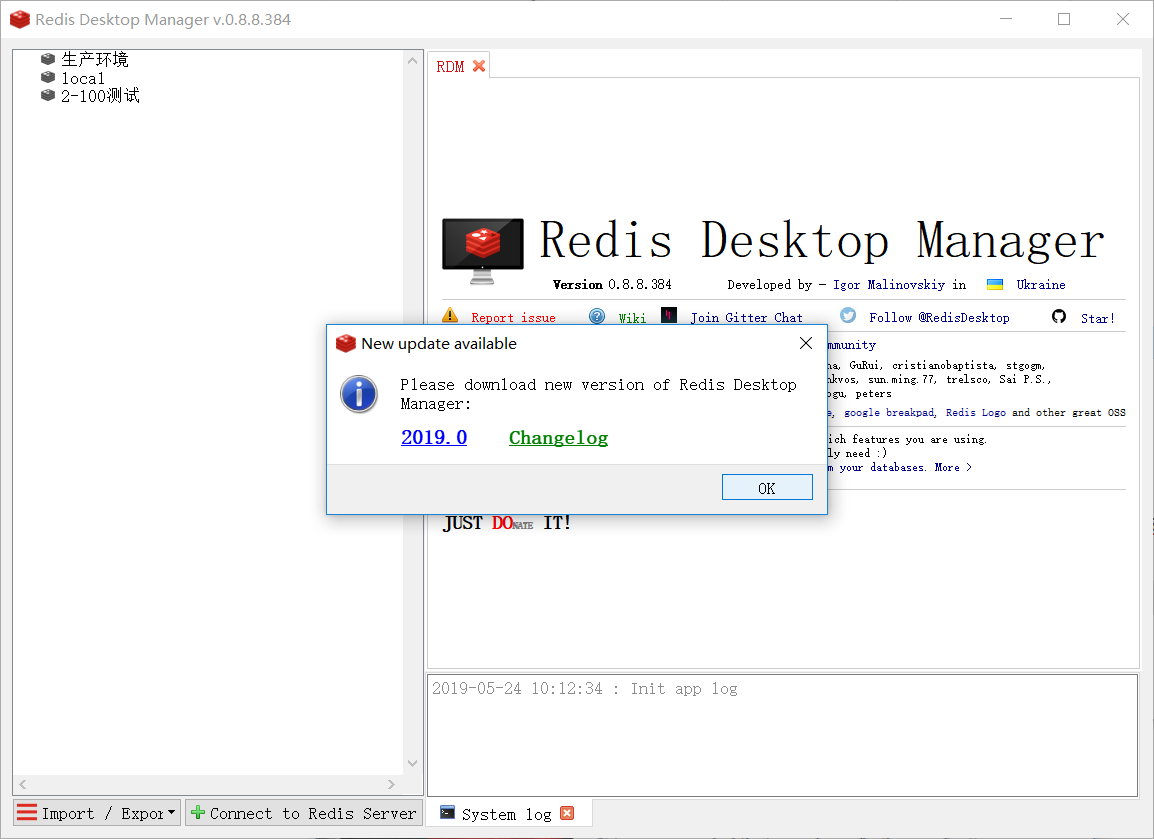Click the Redis app icon in title bar
This screenshot has width=1154, height=839.
[x=20, y=20]
